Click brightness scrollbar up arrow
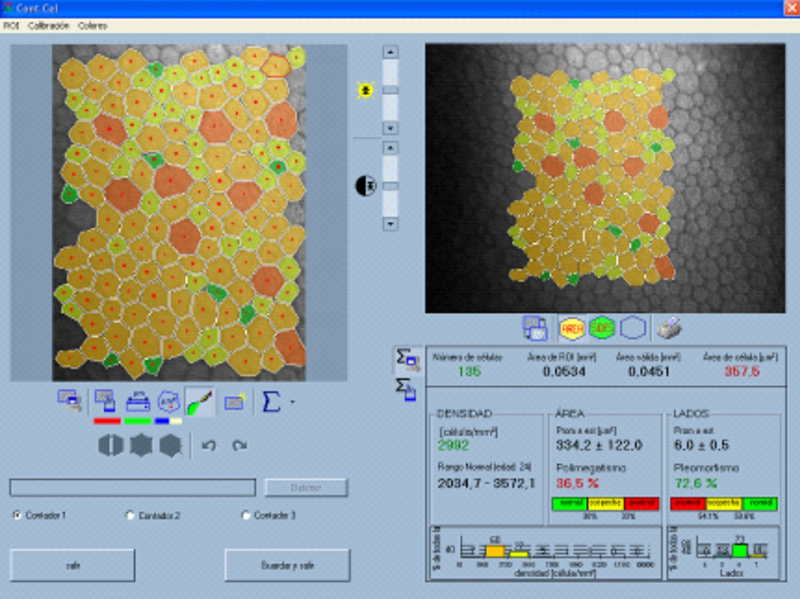Image resolution: width=800 pixels, height=599 pixels. (390, 51)
